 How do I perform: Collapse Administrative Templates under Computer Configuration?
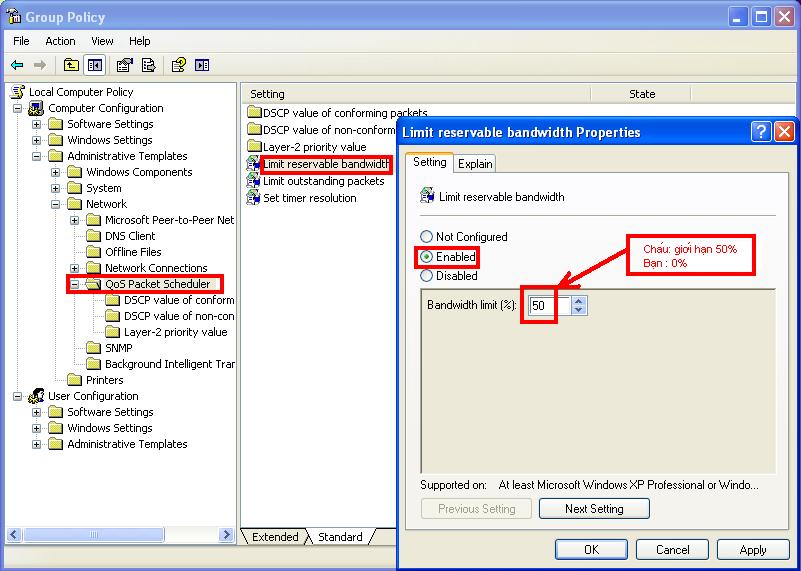coord(36,156)
